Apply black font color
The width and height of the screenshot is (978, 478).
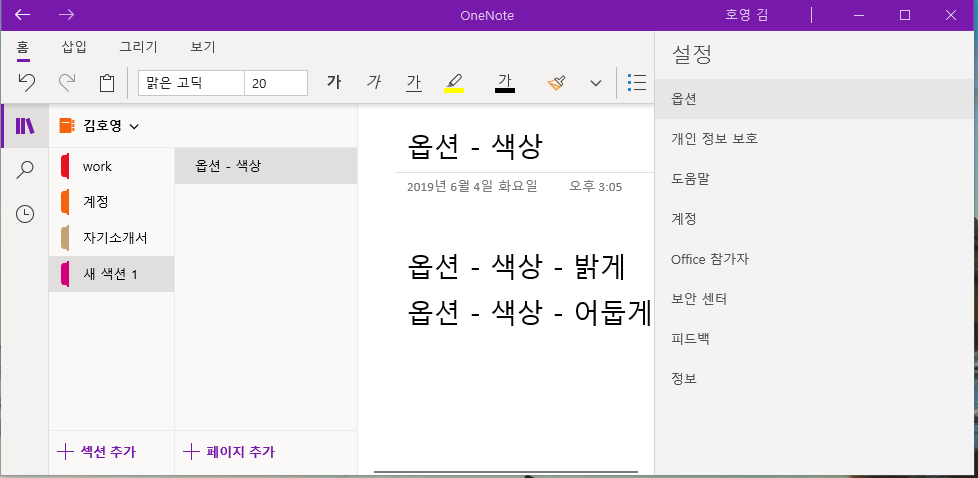(505, 83)
